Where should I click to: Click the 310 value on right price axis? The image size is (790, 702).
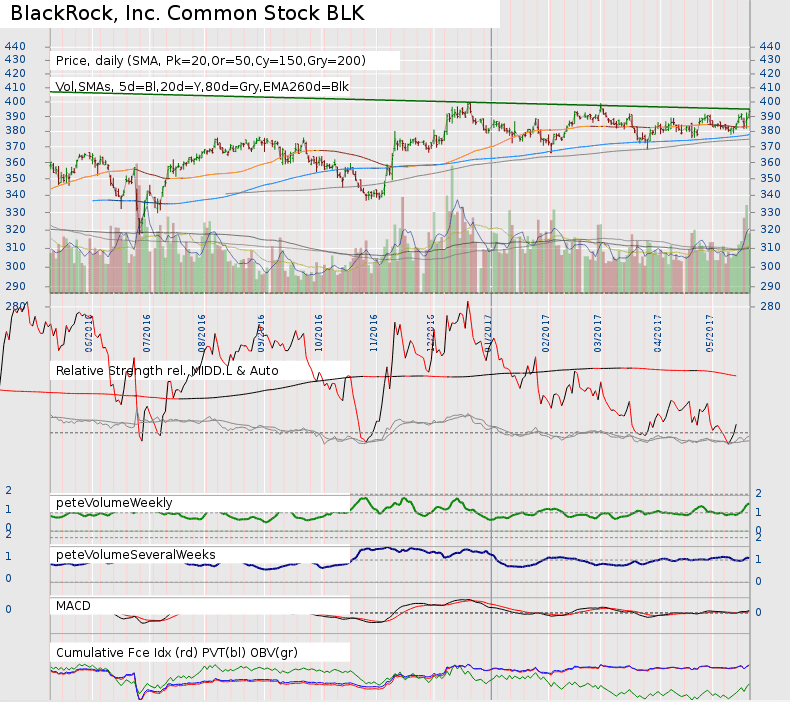click(x=770, y=248)
